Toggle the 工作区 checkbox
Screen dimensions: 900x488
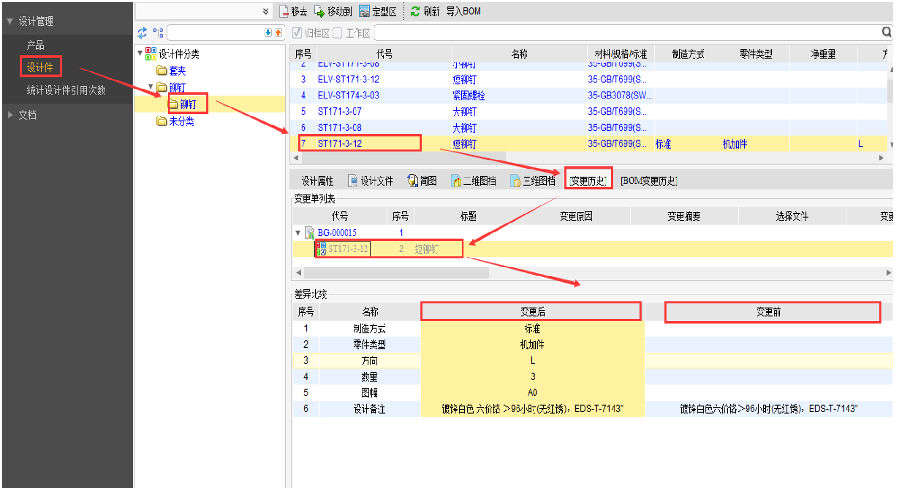337,33
